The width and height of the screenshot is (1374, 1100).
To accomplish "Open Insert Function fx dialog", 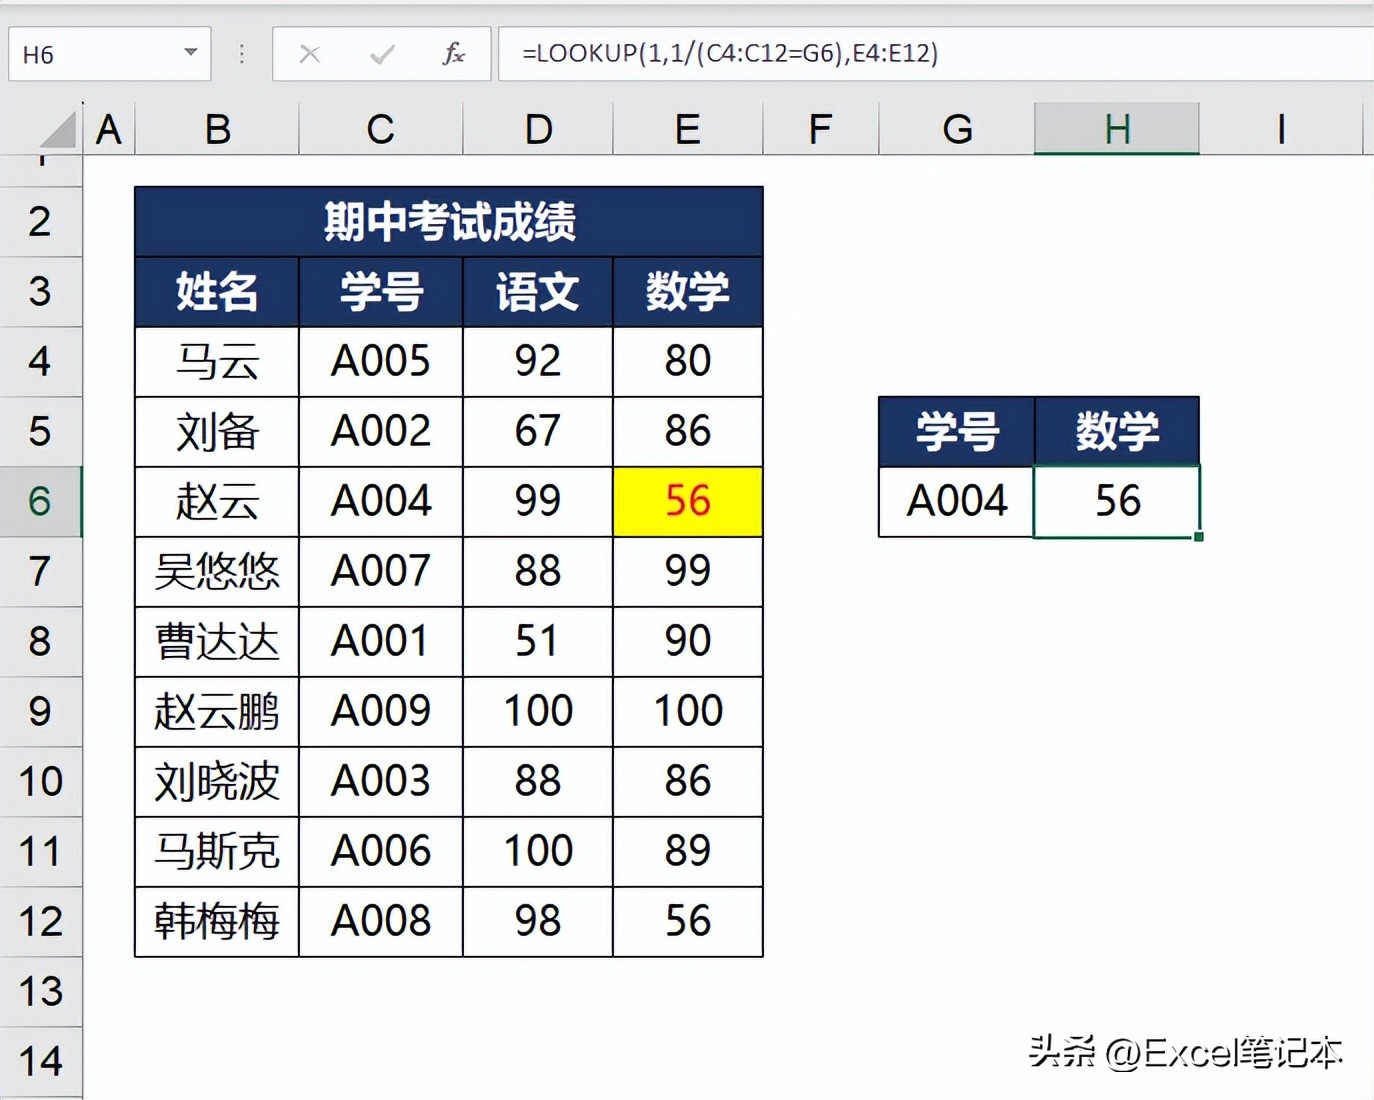I will point(453,54).
